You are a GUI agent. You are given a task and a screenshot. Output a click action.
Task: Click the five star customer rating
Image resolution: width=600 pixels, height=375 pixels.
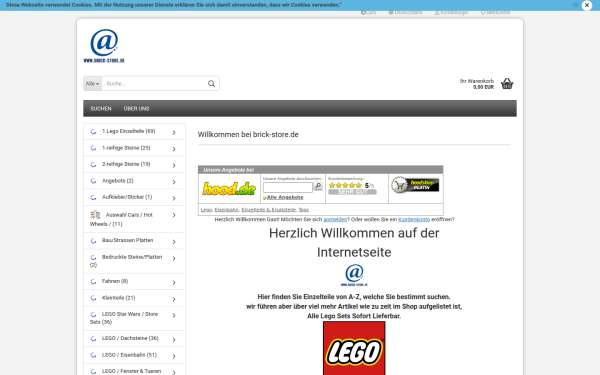click(345, 185)
